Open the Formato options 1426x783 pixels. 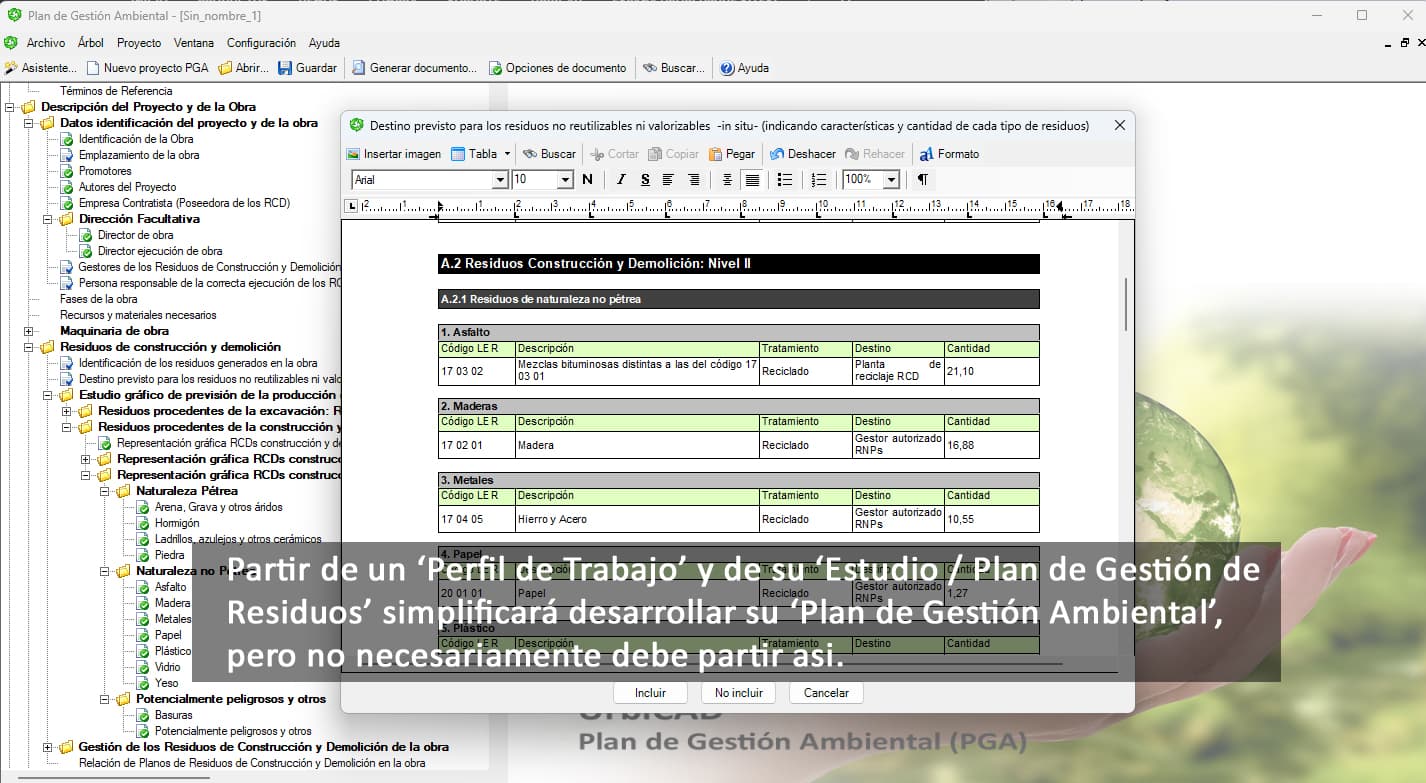[949, 154]
